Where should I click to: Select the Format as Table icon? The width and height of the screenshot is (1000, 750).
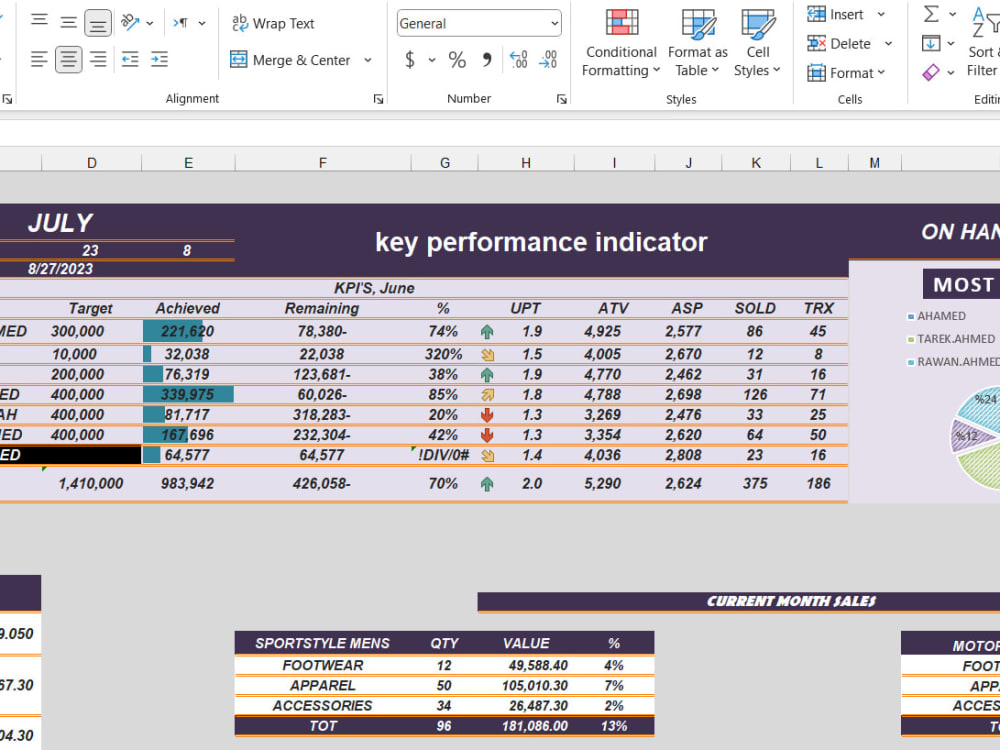[697, 44]
